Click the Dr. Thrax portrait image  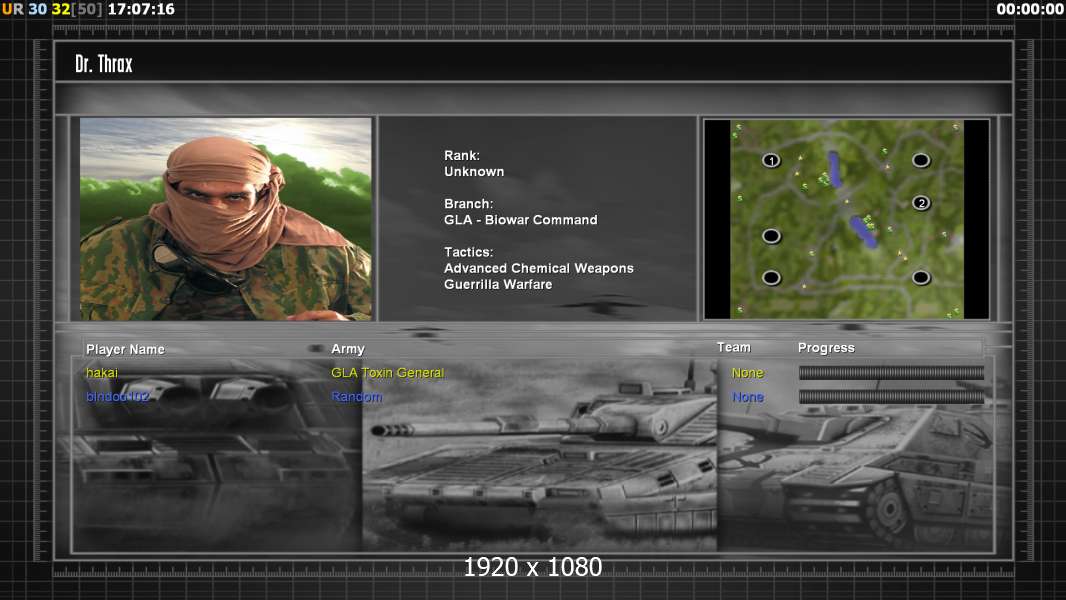coord(226,219)
